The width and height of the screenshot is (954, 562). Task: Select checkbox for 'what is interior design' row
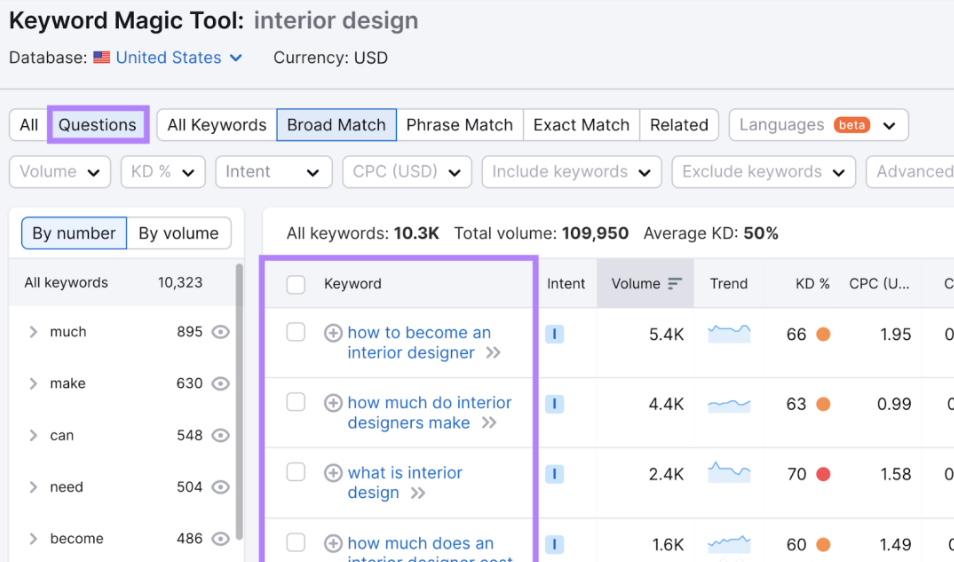[296, 472]
